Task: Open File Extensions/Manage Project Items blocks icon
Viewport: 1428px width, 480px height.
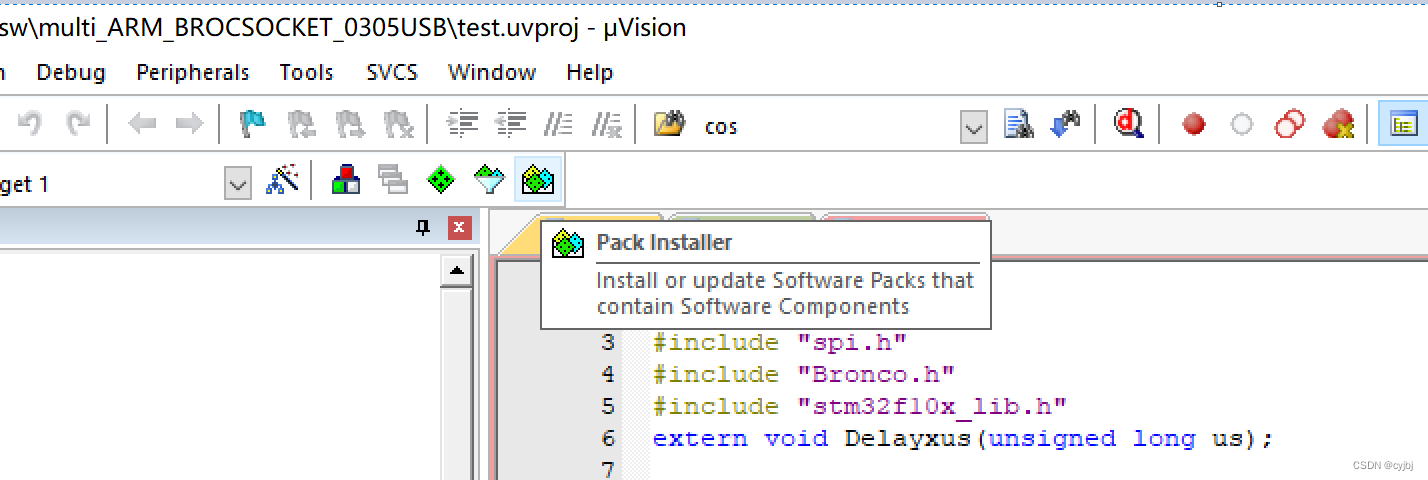Action: coord(345,180)
